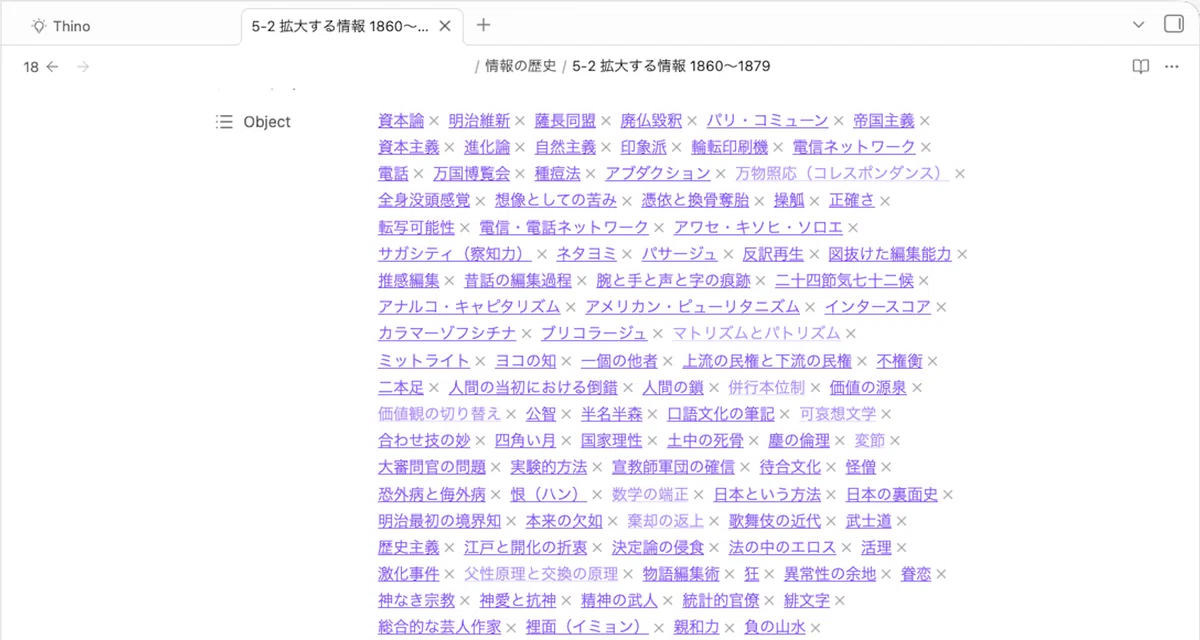This screenshot has width=1200, height=640.
Task: Open the ミットライト link
Action: click(424, 361)
